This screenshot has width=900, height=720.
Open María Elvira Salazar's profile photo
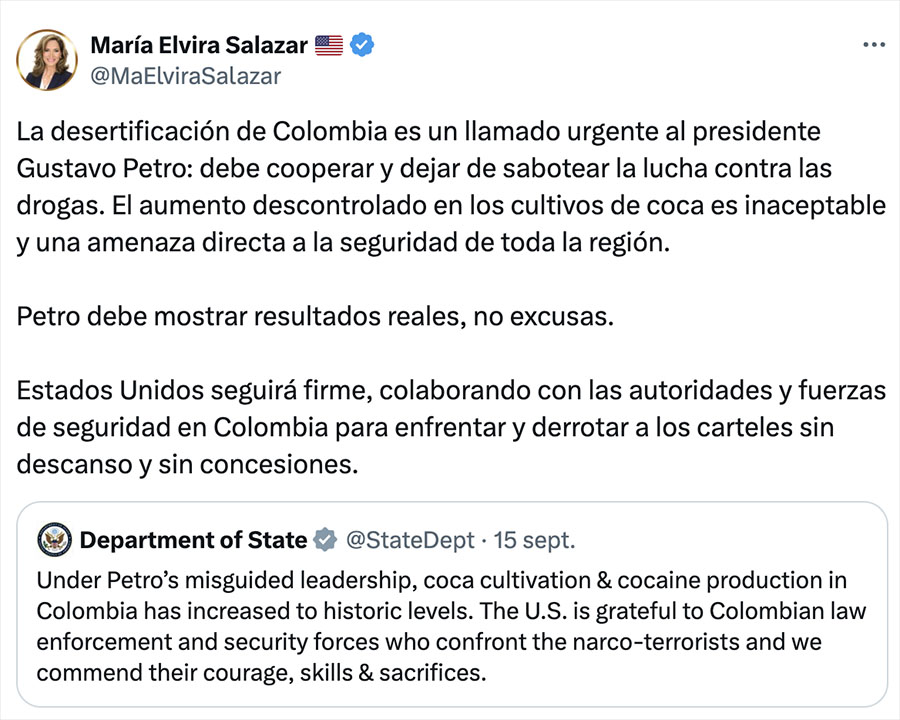(47, 59)
